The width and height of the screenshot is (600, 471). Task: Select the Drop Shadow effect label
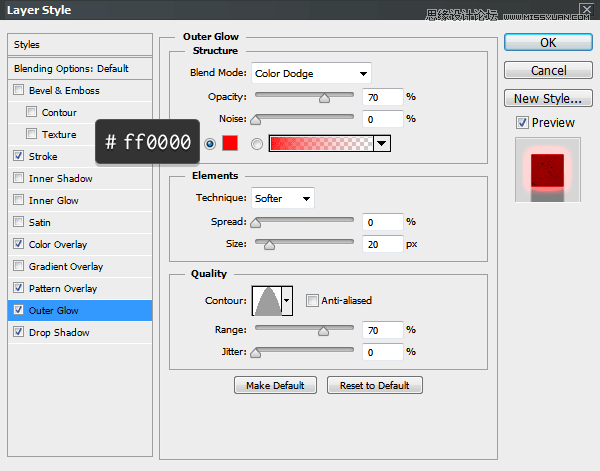[x=59, y=332]
